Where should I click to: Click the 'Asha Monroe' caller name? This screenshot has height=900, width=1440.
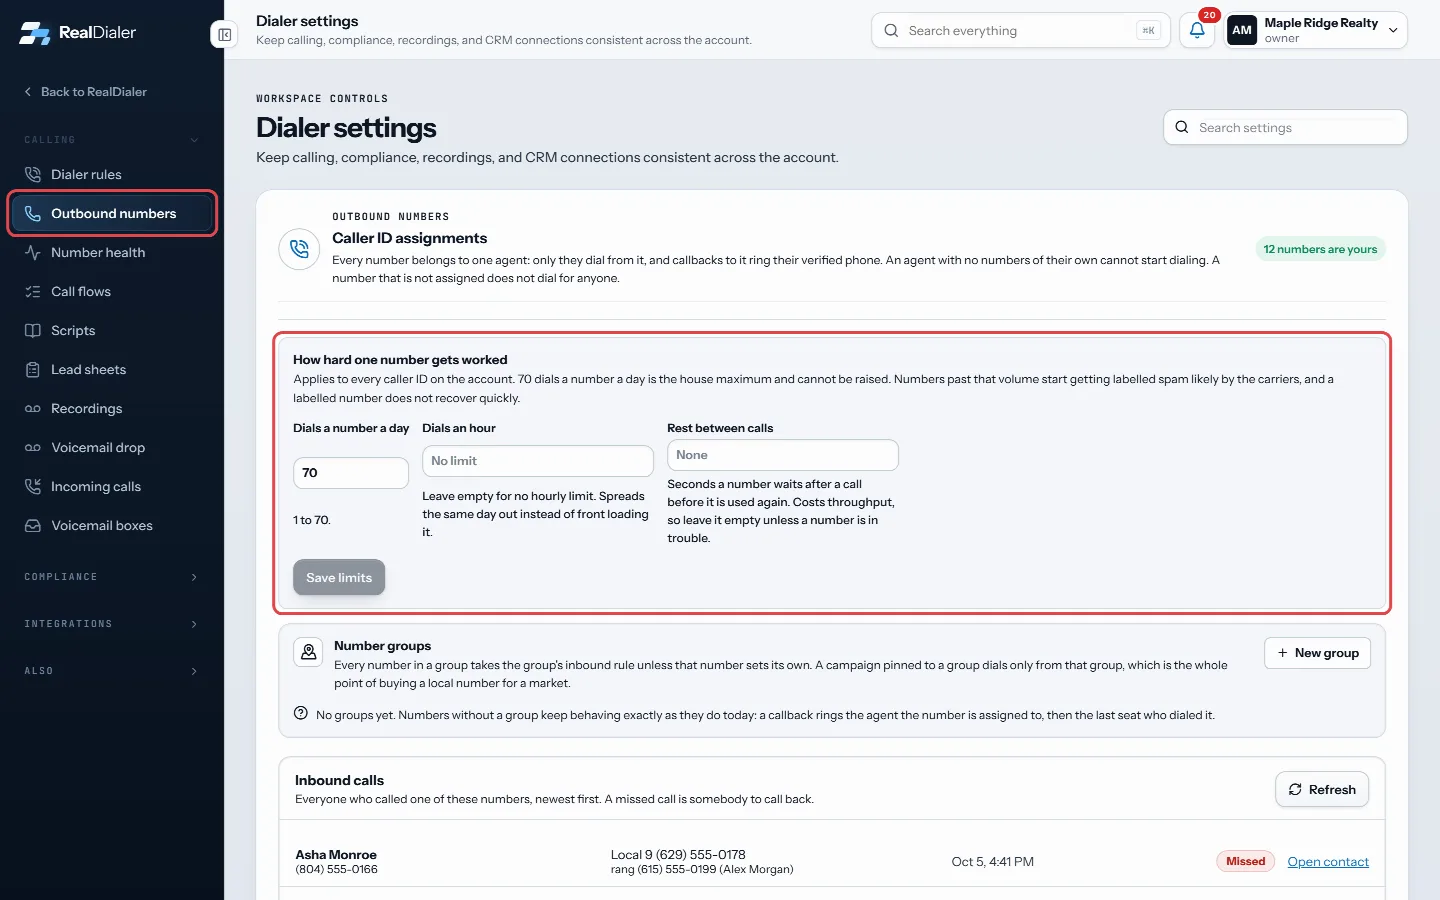[336, 854]
